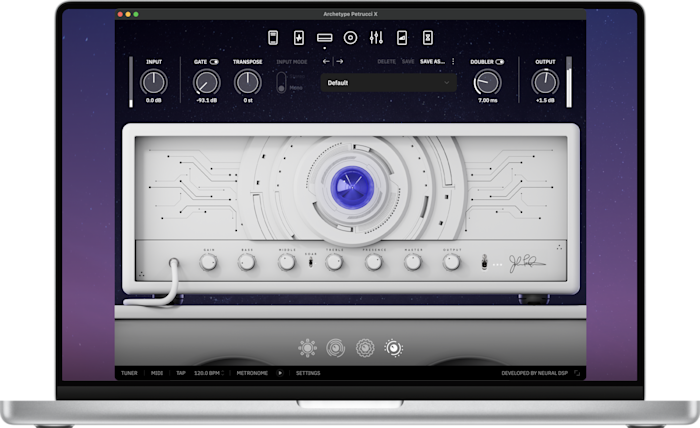Viewport: 700px width, 428px height.
Task: Open the Tuner
Action: click(x=129, y=373)
